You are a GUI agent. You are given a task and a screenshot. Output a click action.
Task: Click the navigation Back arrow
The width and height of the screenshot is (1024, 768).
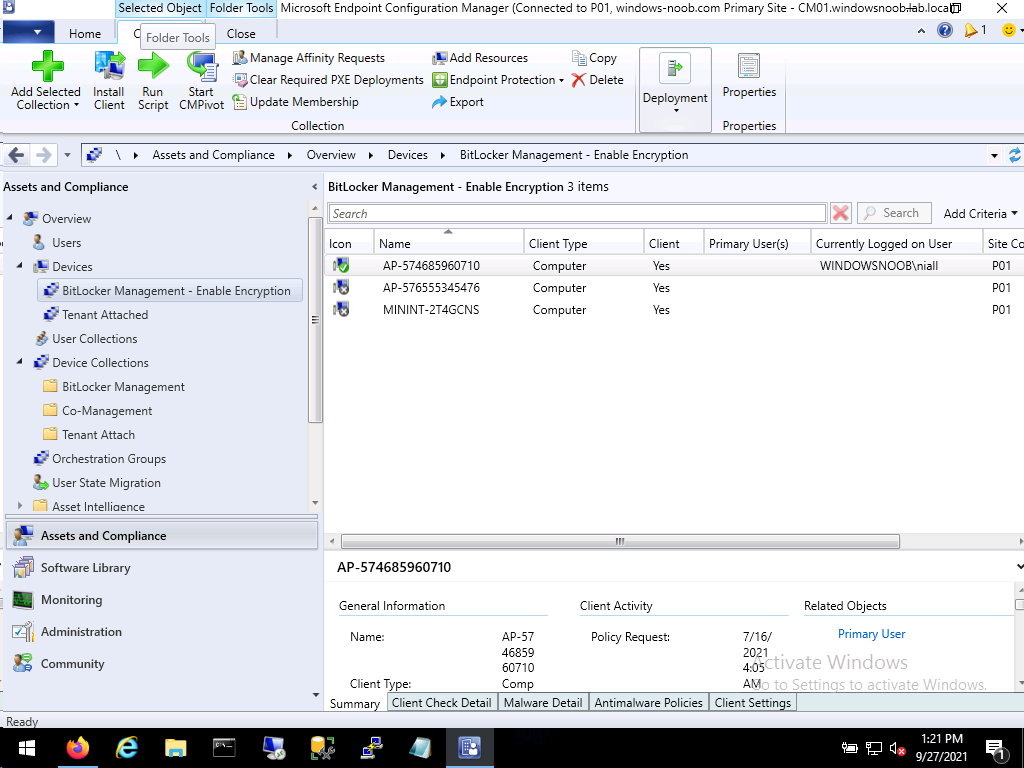[x=17, y=155]
